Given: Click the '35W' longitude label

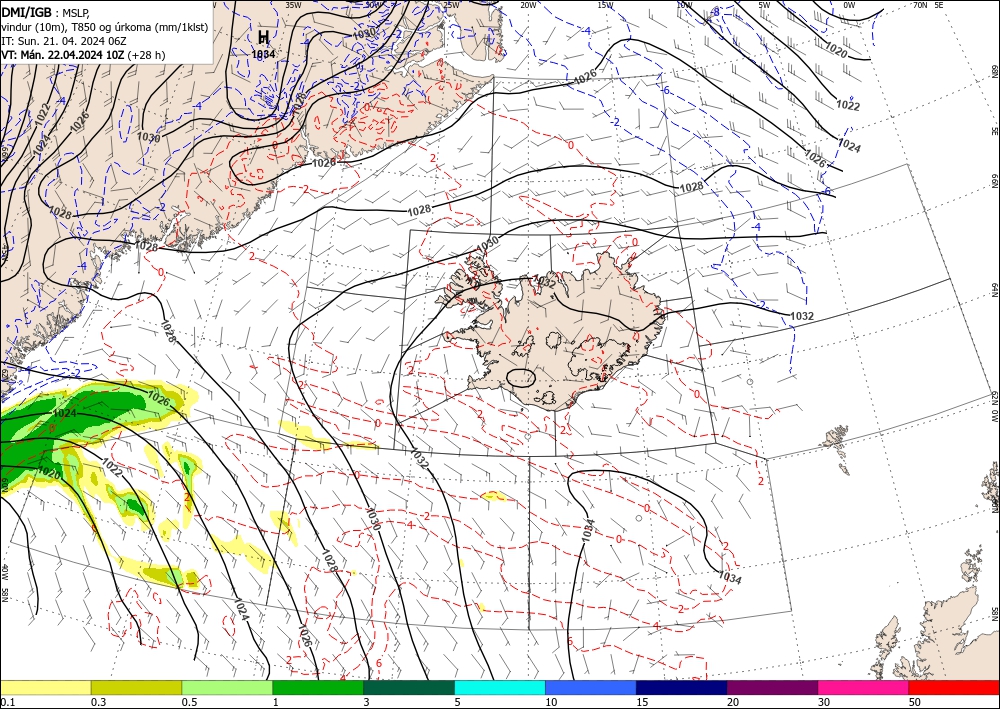Looking at the screenshot, I should click(x=293, y=4).
